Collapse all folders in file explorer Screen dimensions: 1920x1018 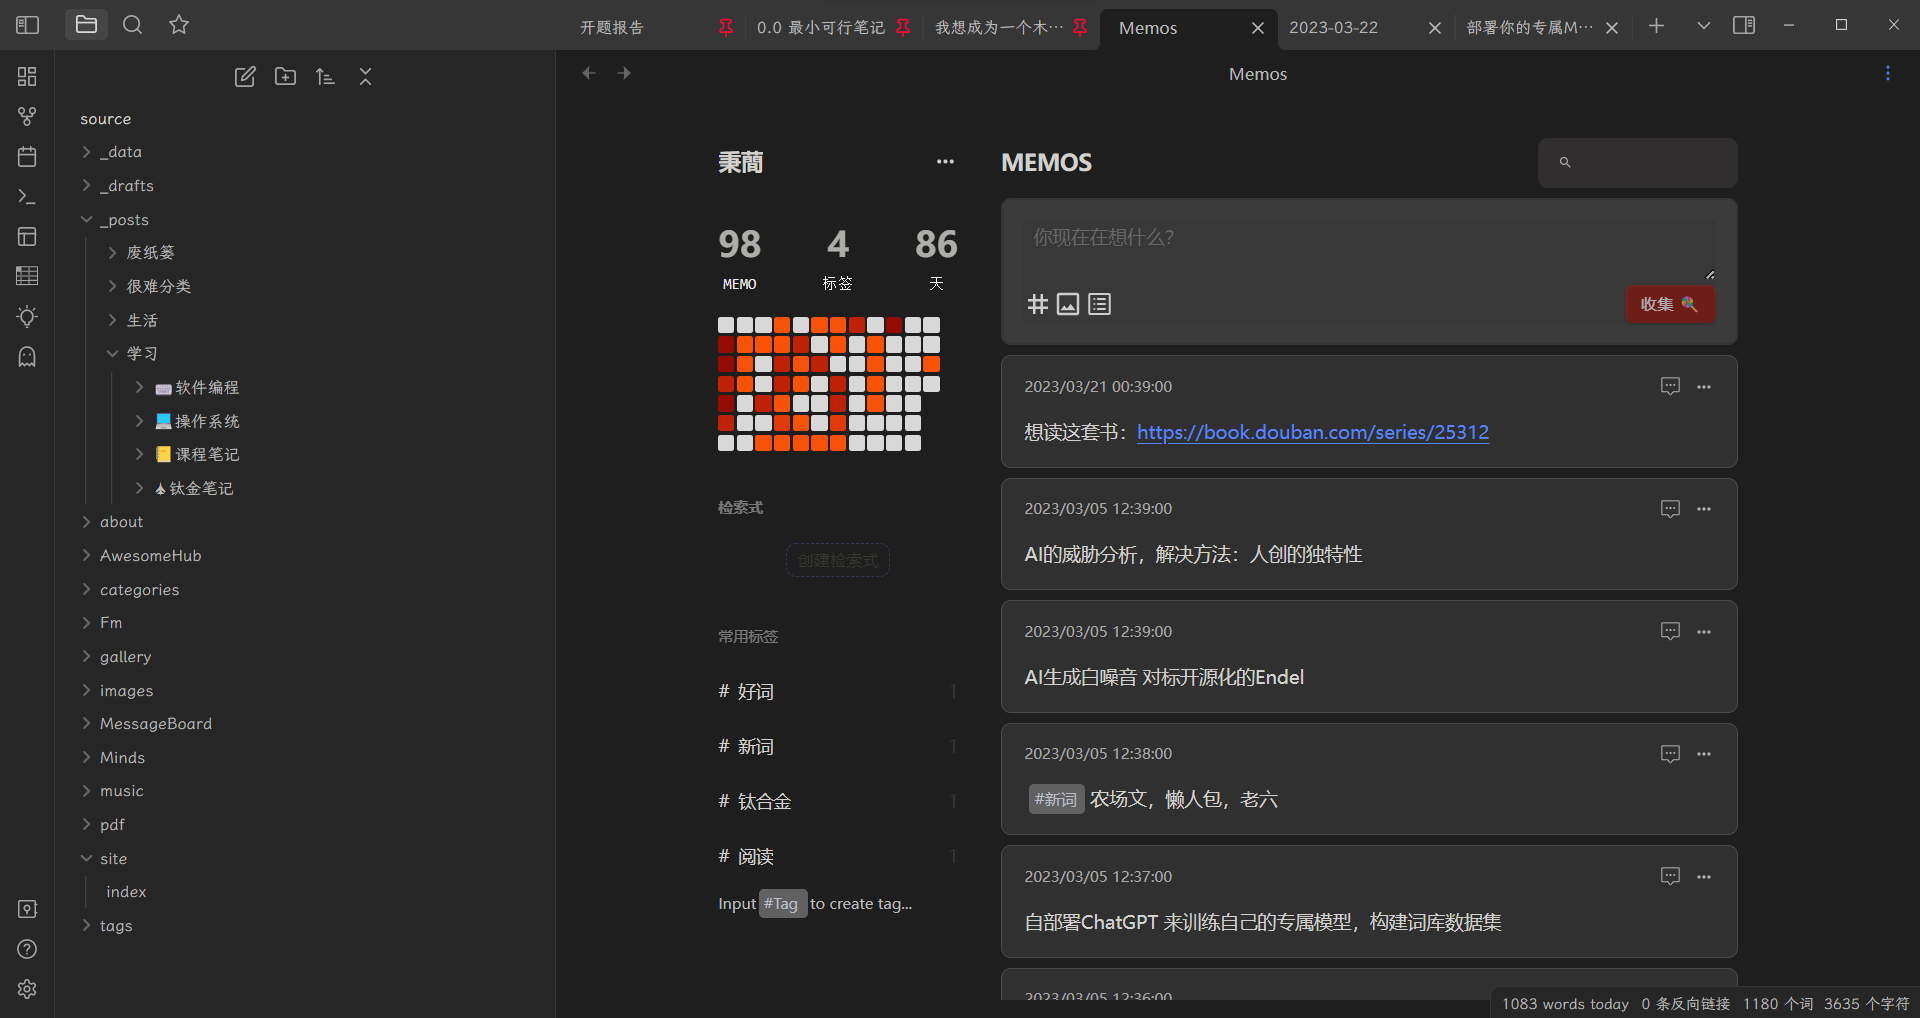click(x=365, y=77)
